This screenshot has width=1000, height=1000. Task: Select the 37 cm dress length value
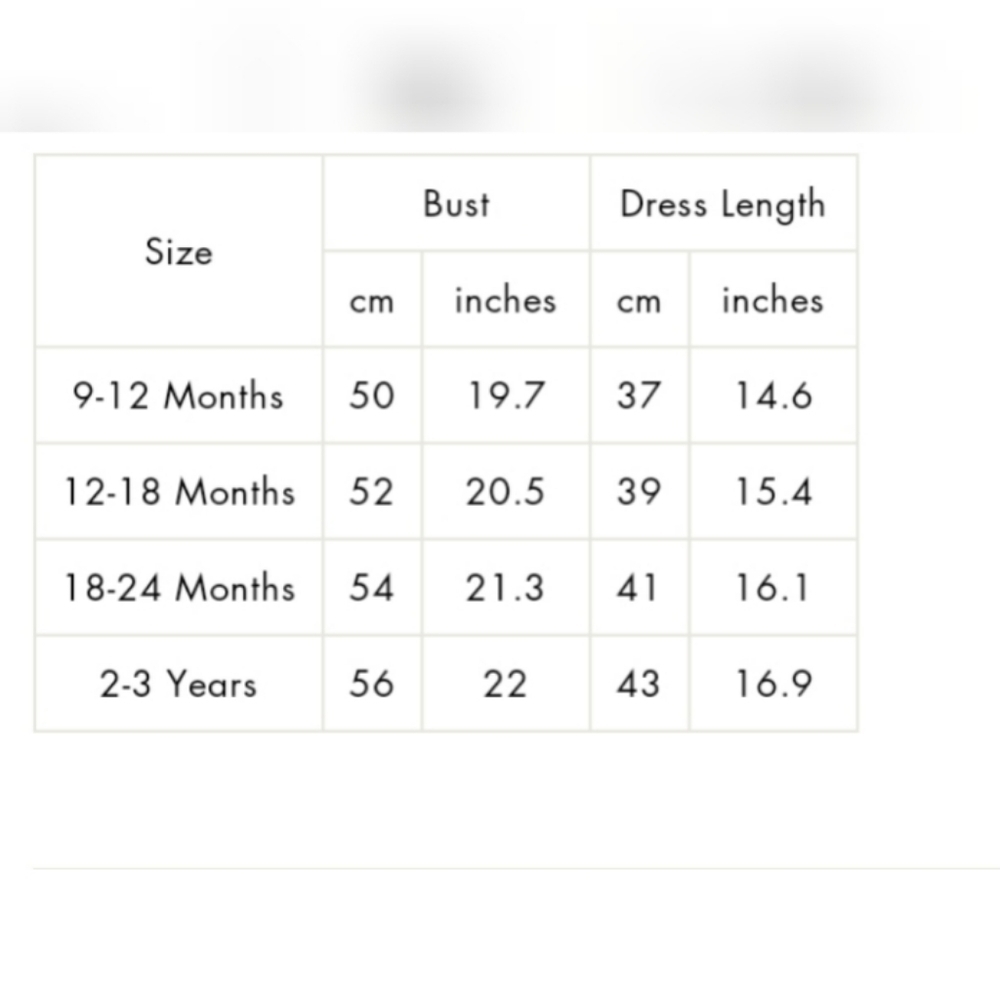click(x=639, y=396)
